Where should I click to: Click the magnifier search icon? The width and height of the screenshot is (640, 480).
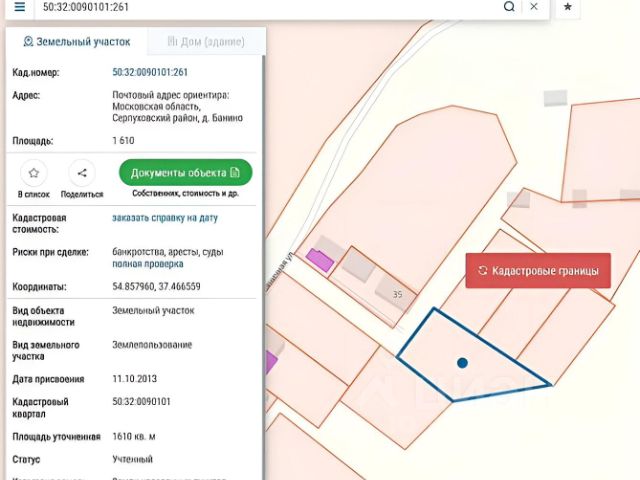coord(509,7)
